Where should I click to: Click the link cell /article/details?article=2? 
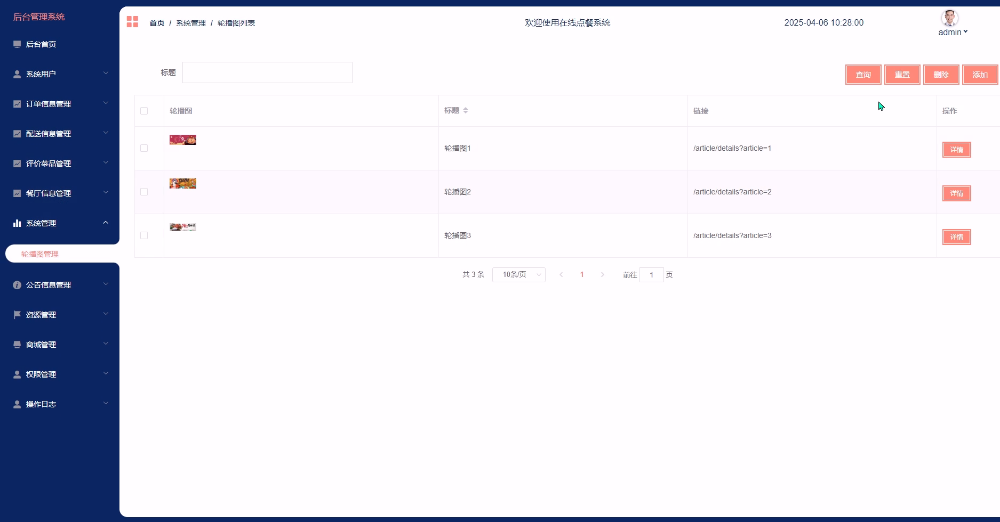(x=732, y=192)
